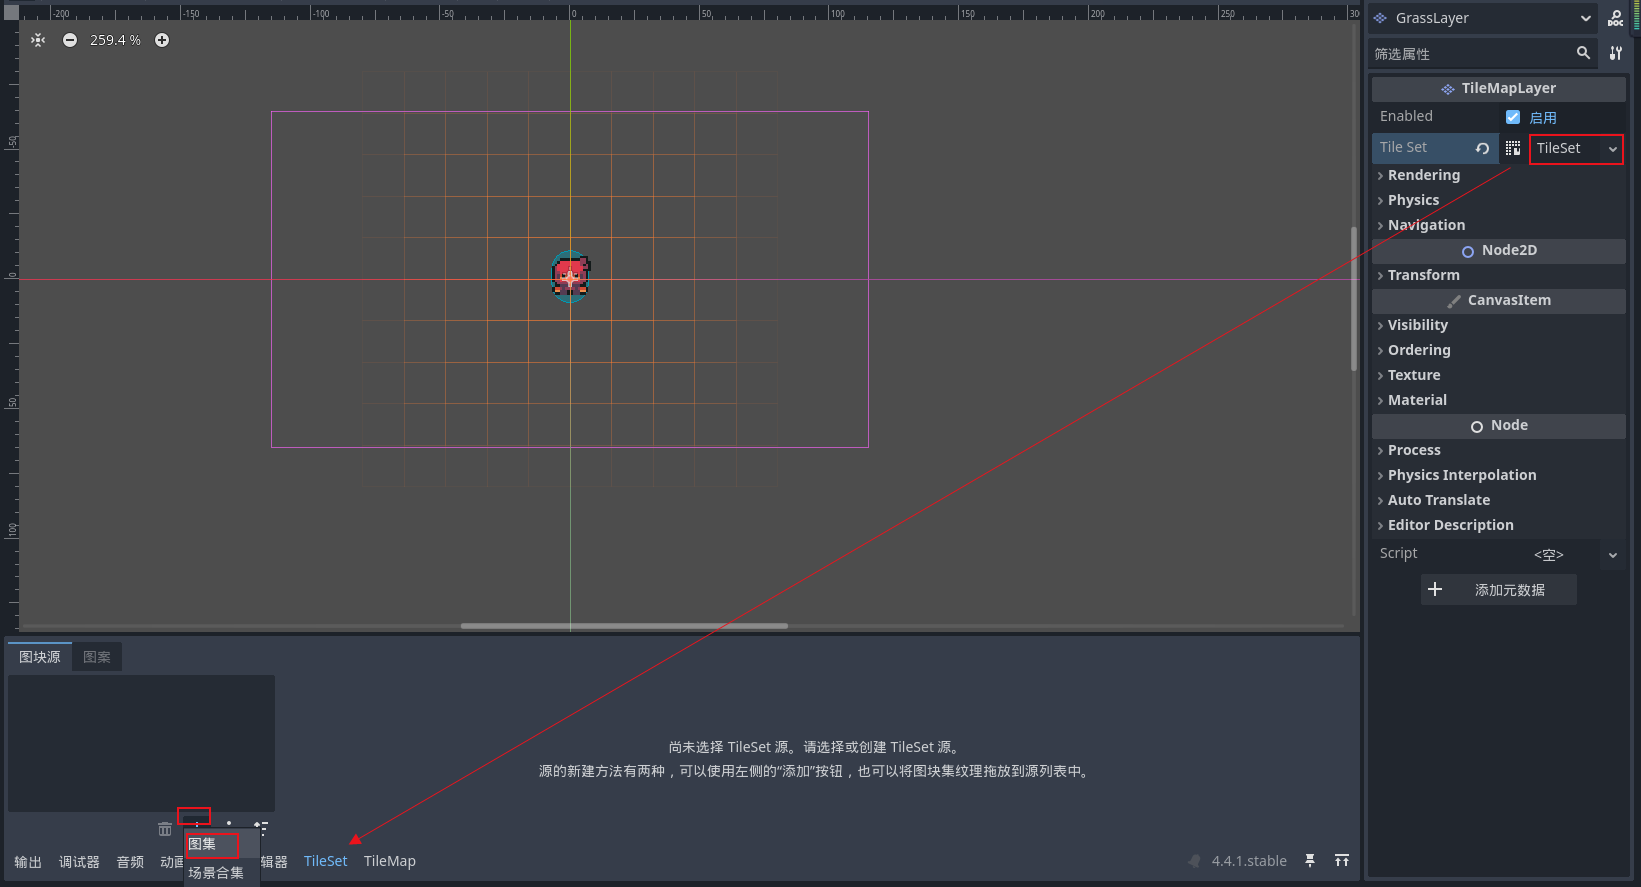Click the TileSet resource value field

click(1567, 148)
